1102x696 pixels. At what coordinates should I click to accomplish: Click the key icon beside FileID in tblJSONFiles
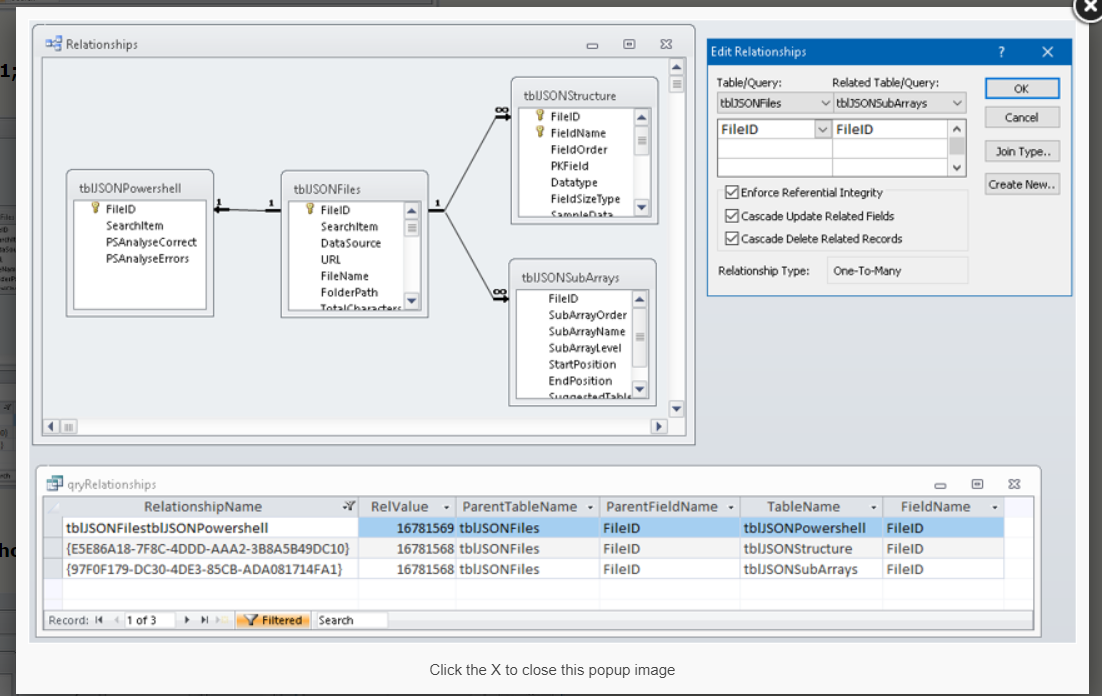point(310,210)
